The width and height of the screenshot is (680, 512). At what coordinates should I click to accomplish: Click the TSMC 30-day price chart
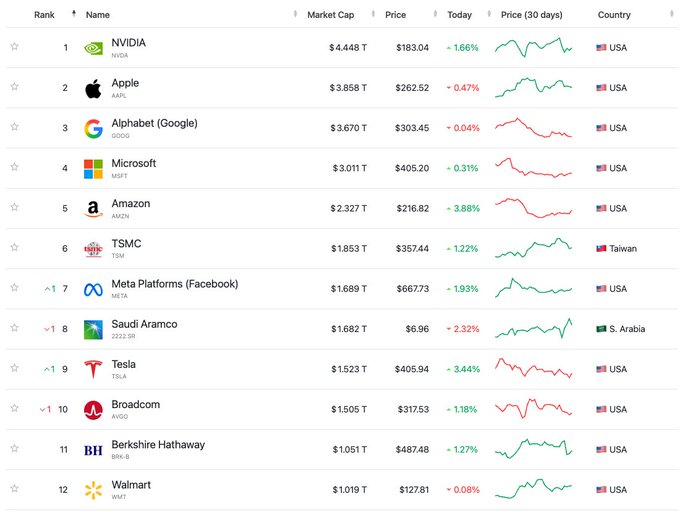[x=534, y=247]
